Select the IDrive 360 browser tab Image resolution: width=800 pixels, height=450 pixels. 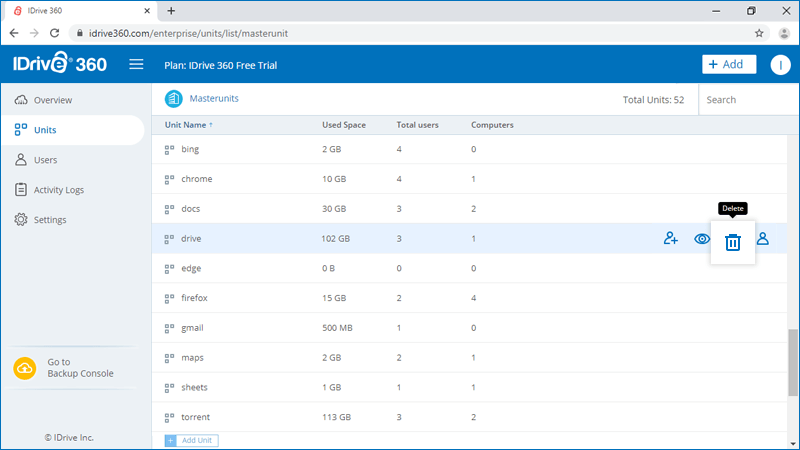pos(79,11)
